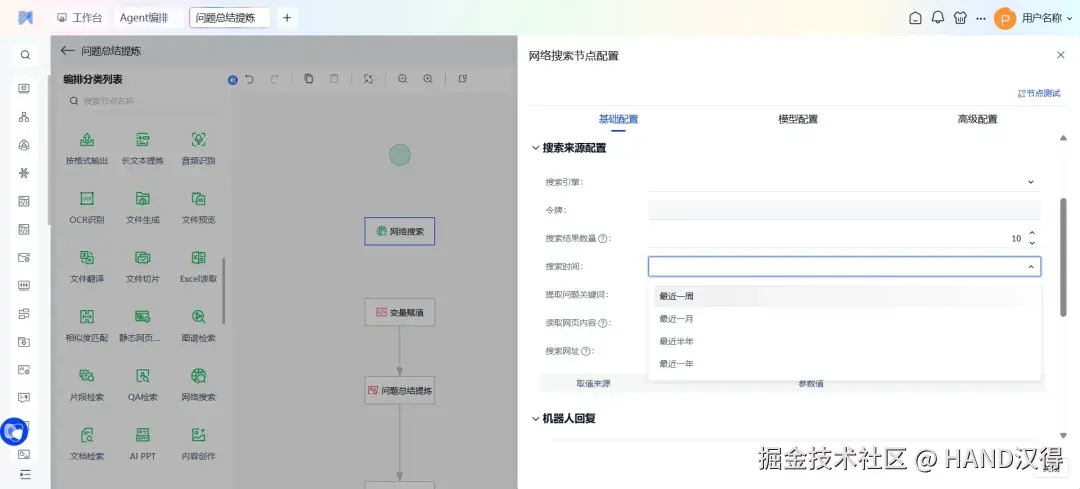Pick the 相似度匹配 node icon
Image resolution: width=1080 pixels, height=489 pixels.
(87, 317)
